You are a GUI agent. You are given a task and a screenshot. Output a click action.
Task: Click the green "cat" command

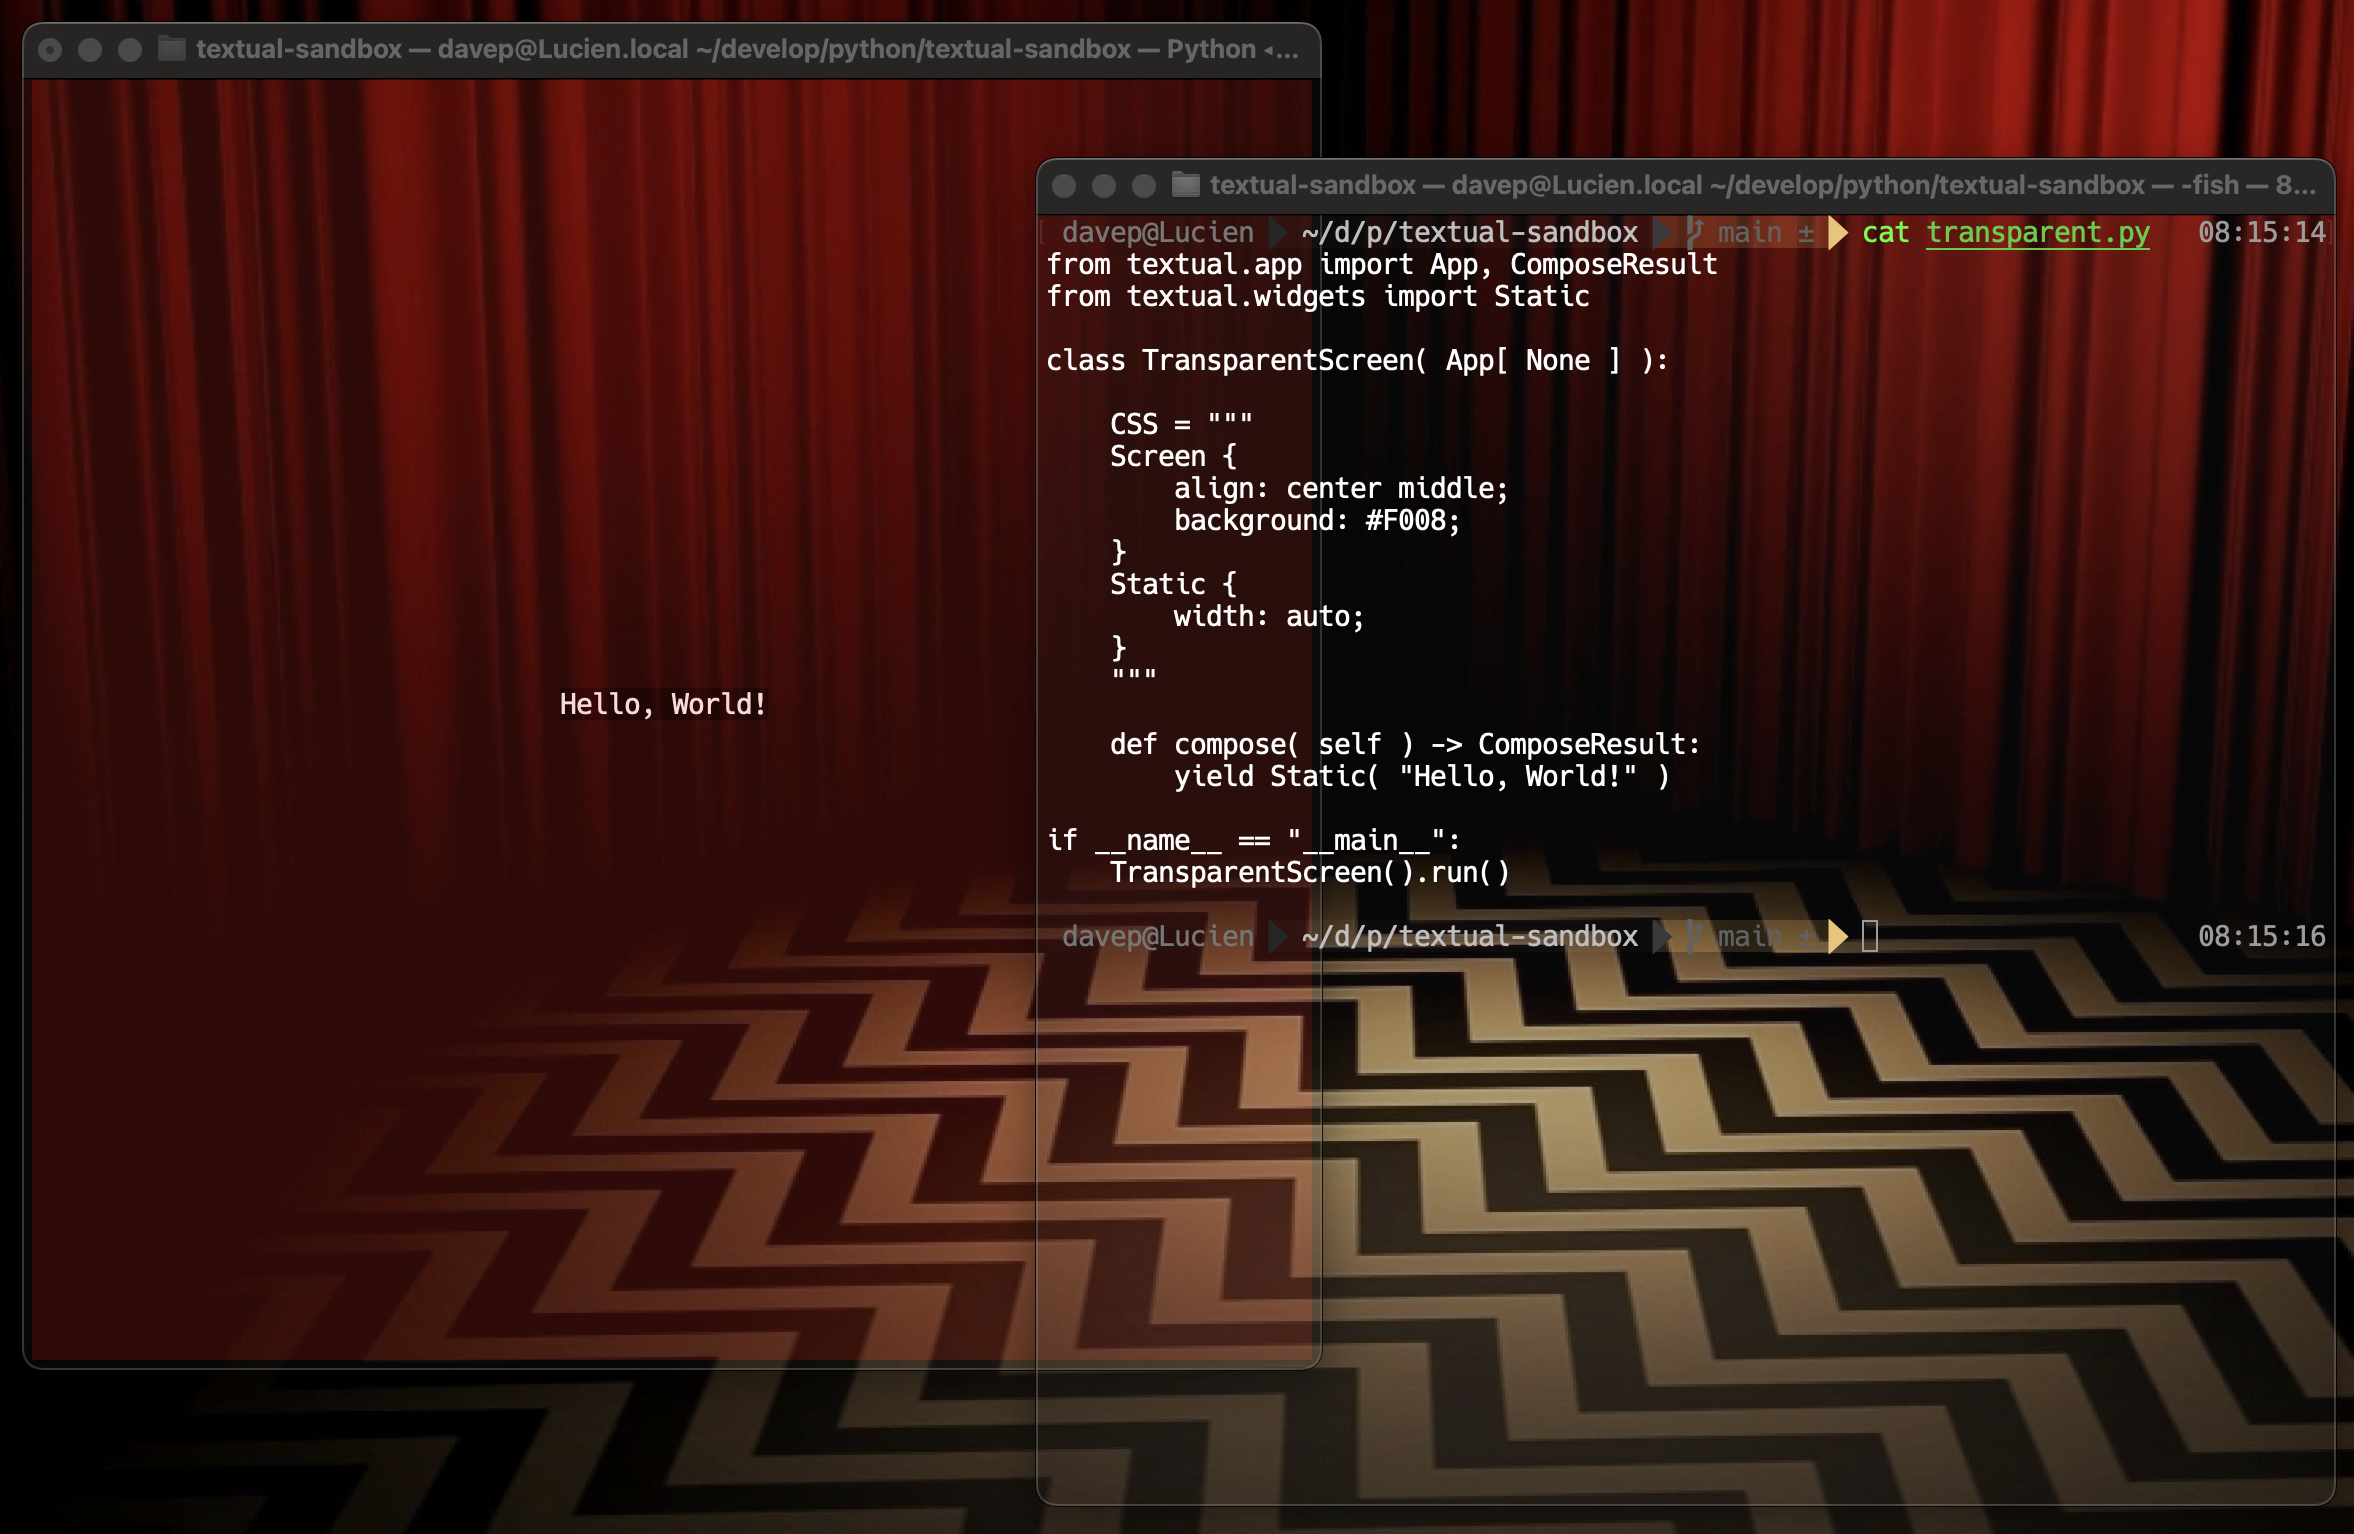[x=1885, y=233]
